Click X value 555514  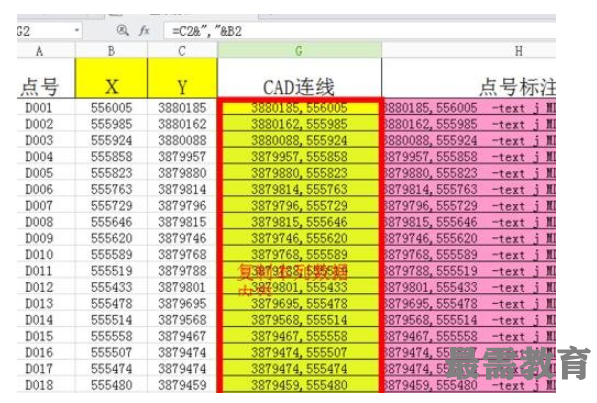[111, 320]
